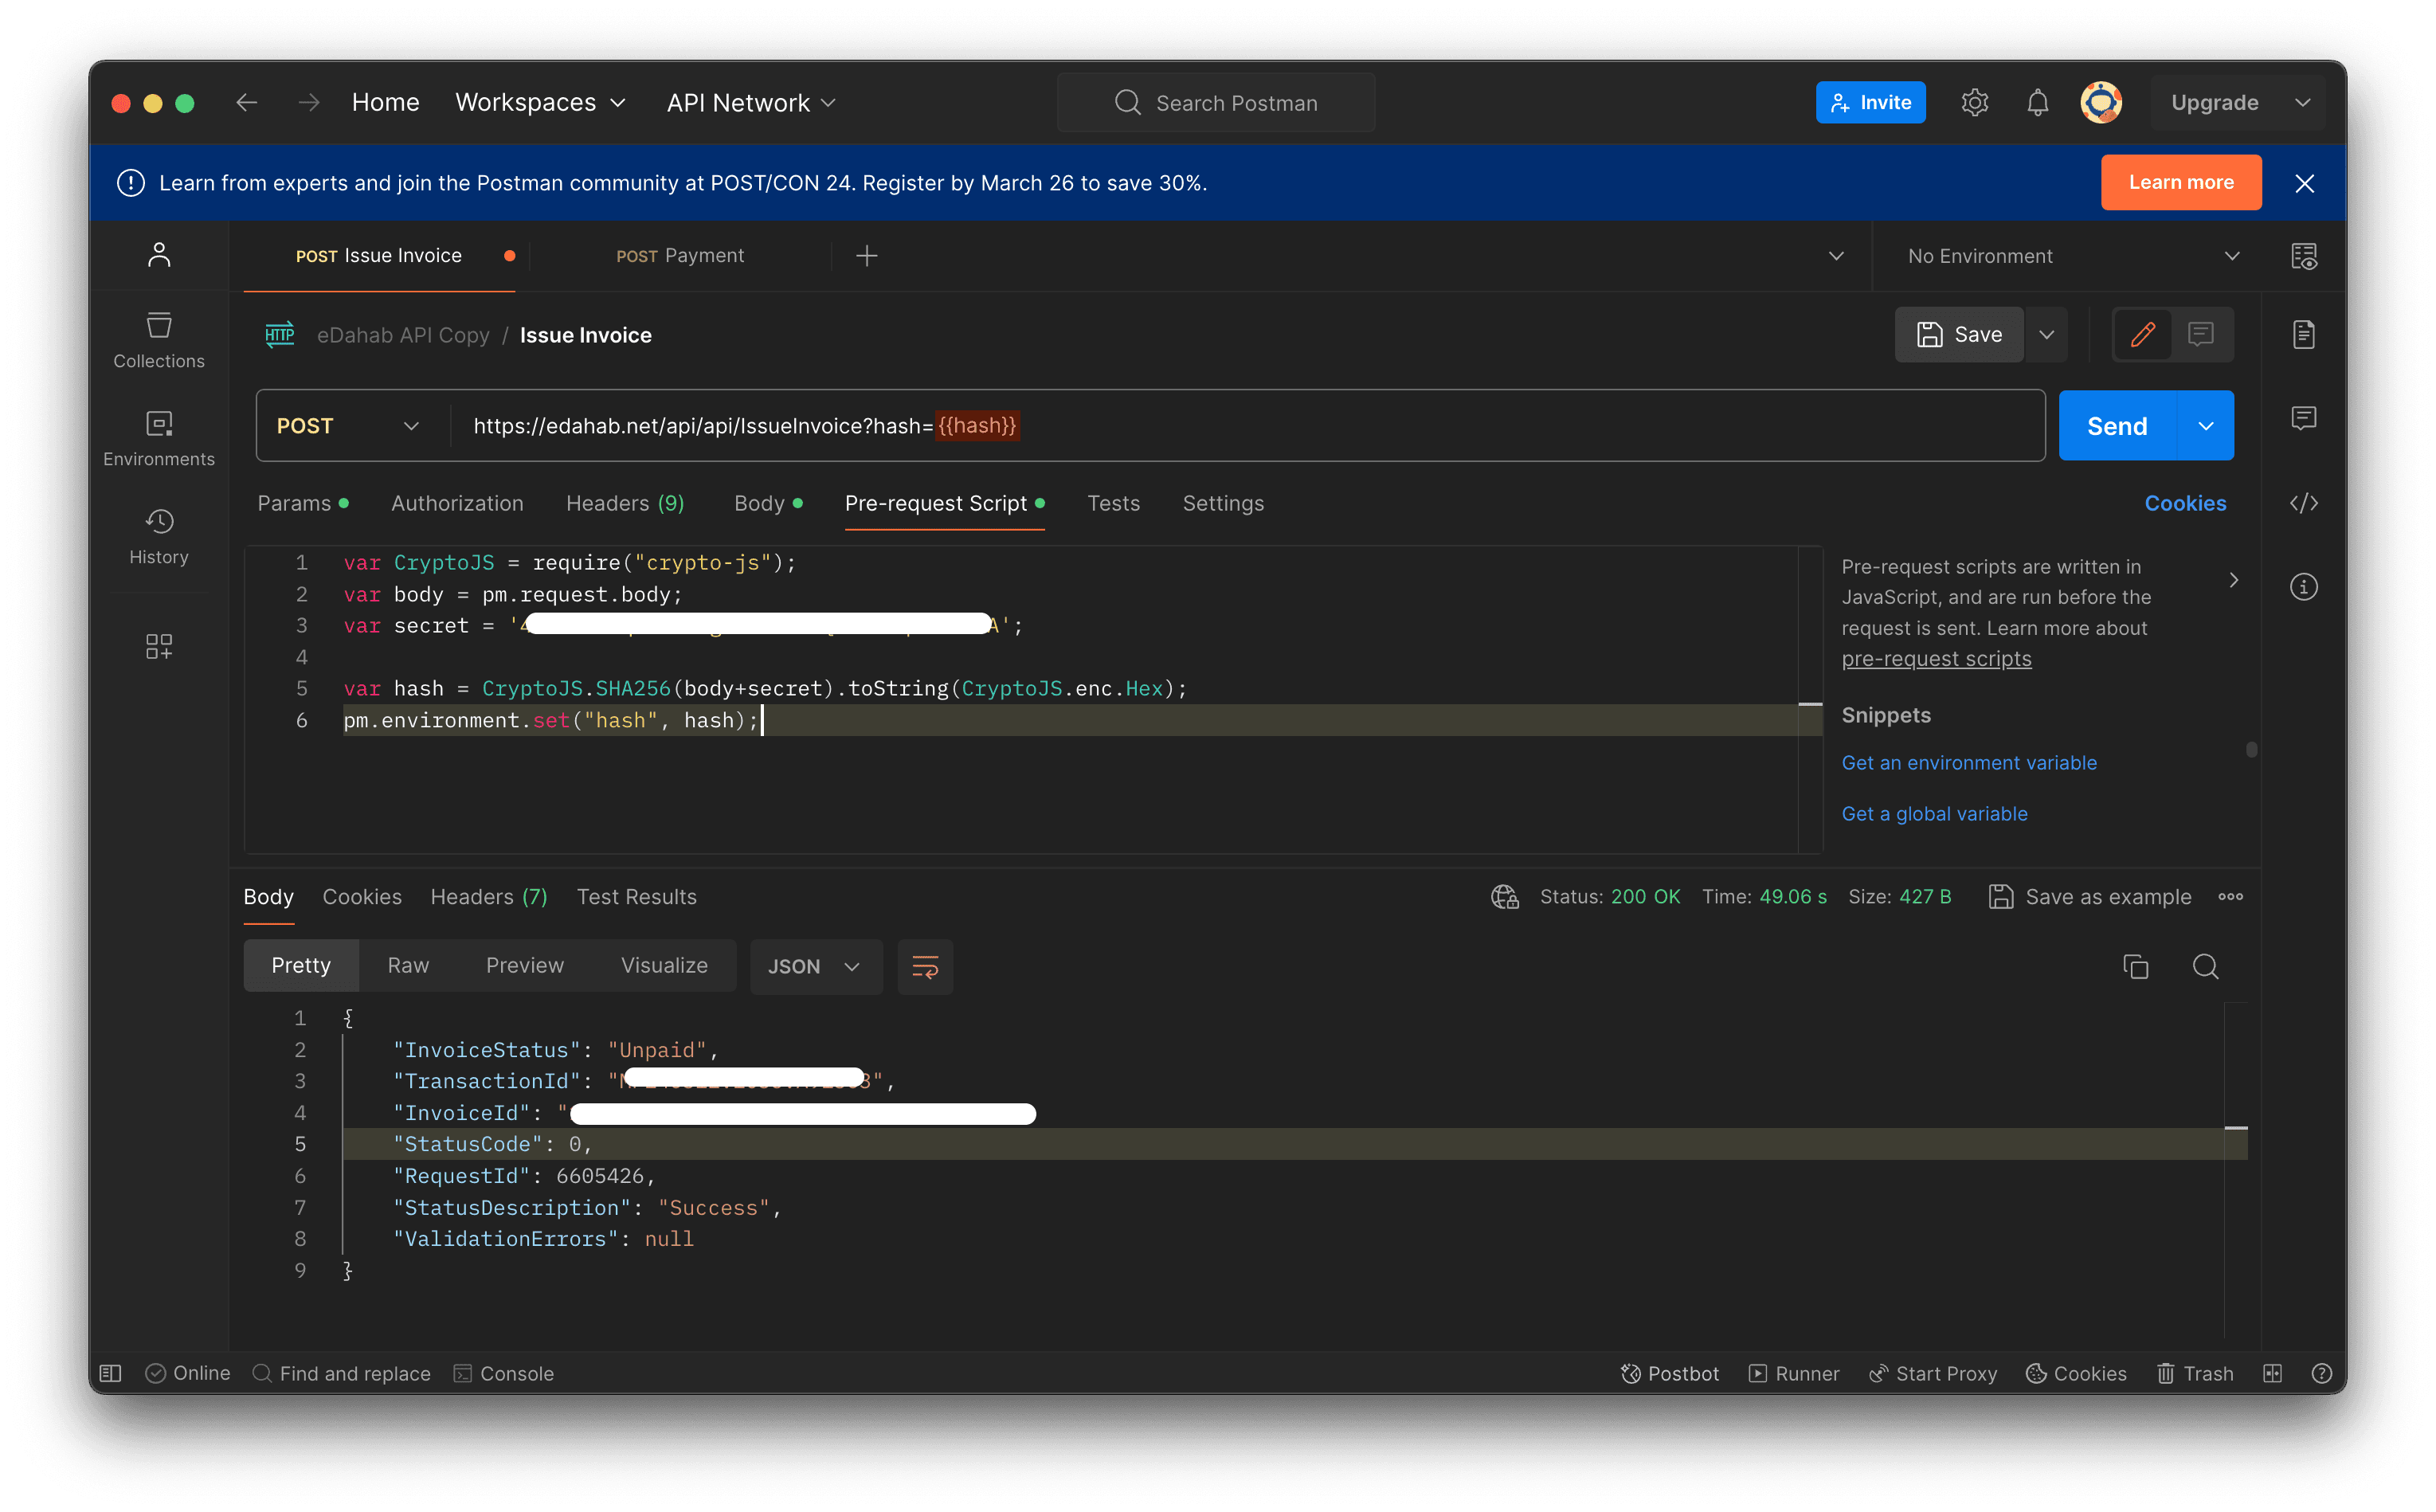Open the comments icon in right sidebar
2436x1512 pixels.
pos(2304,418)
